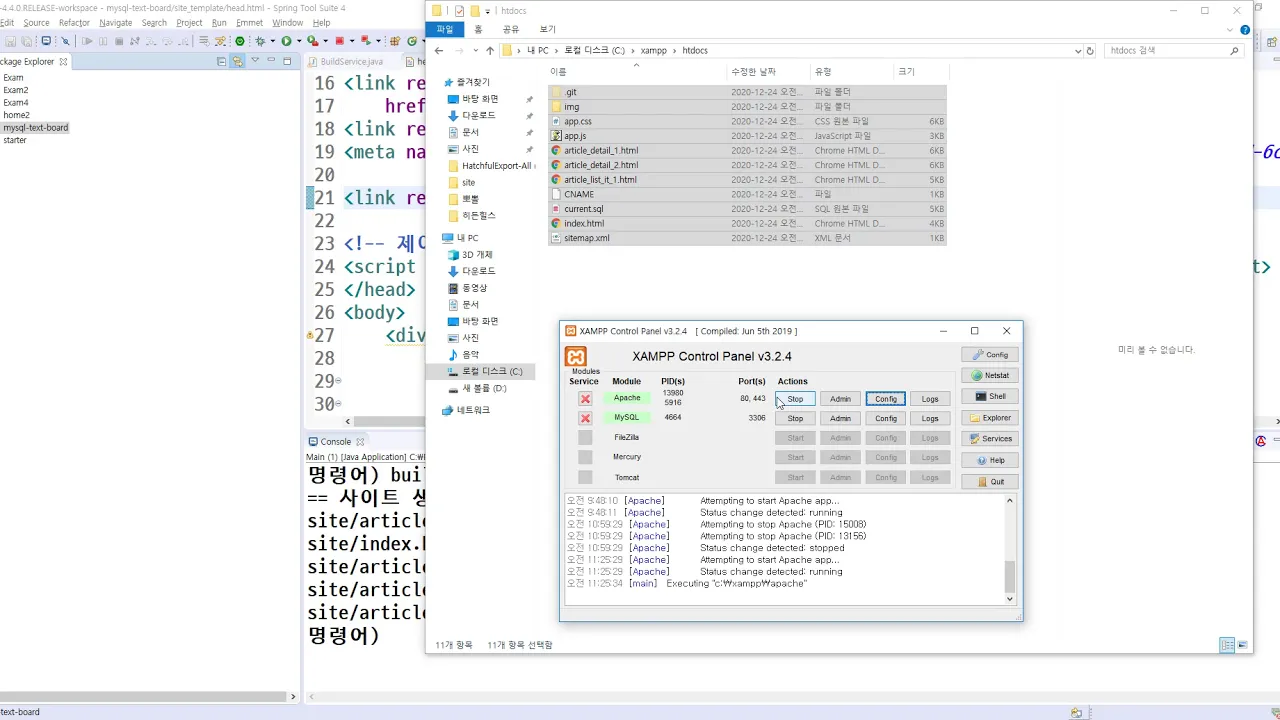
Task: Open Netstat in XAMPP Control Panel
Action: 990,376
